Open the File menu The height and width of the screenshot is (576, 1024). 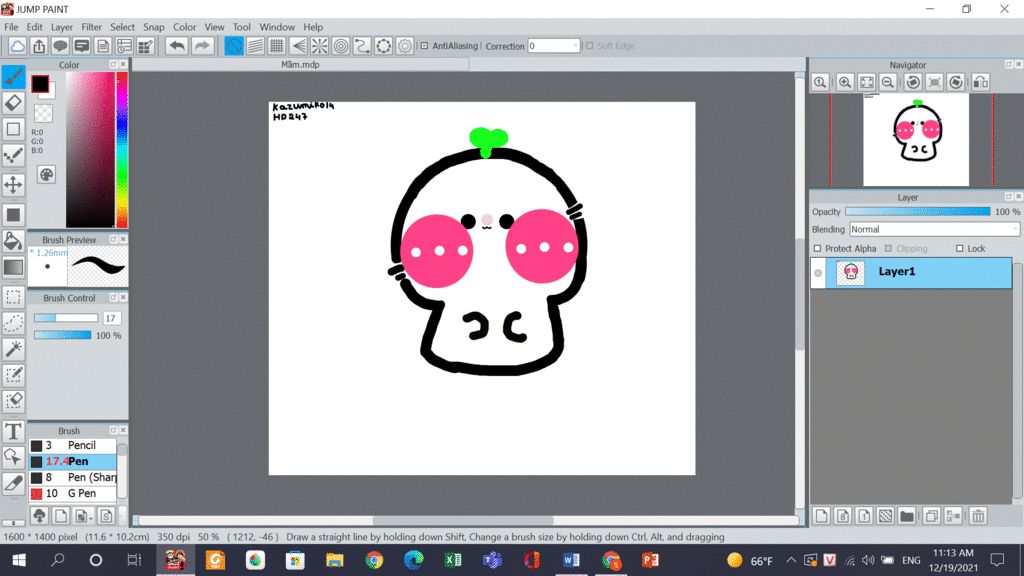(x=11, y=27)
